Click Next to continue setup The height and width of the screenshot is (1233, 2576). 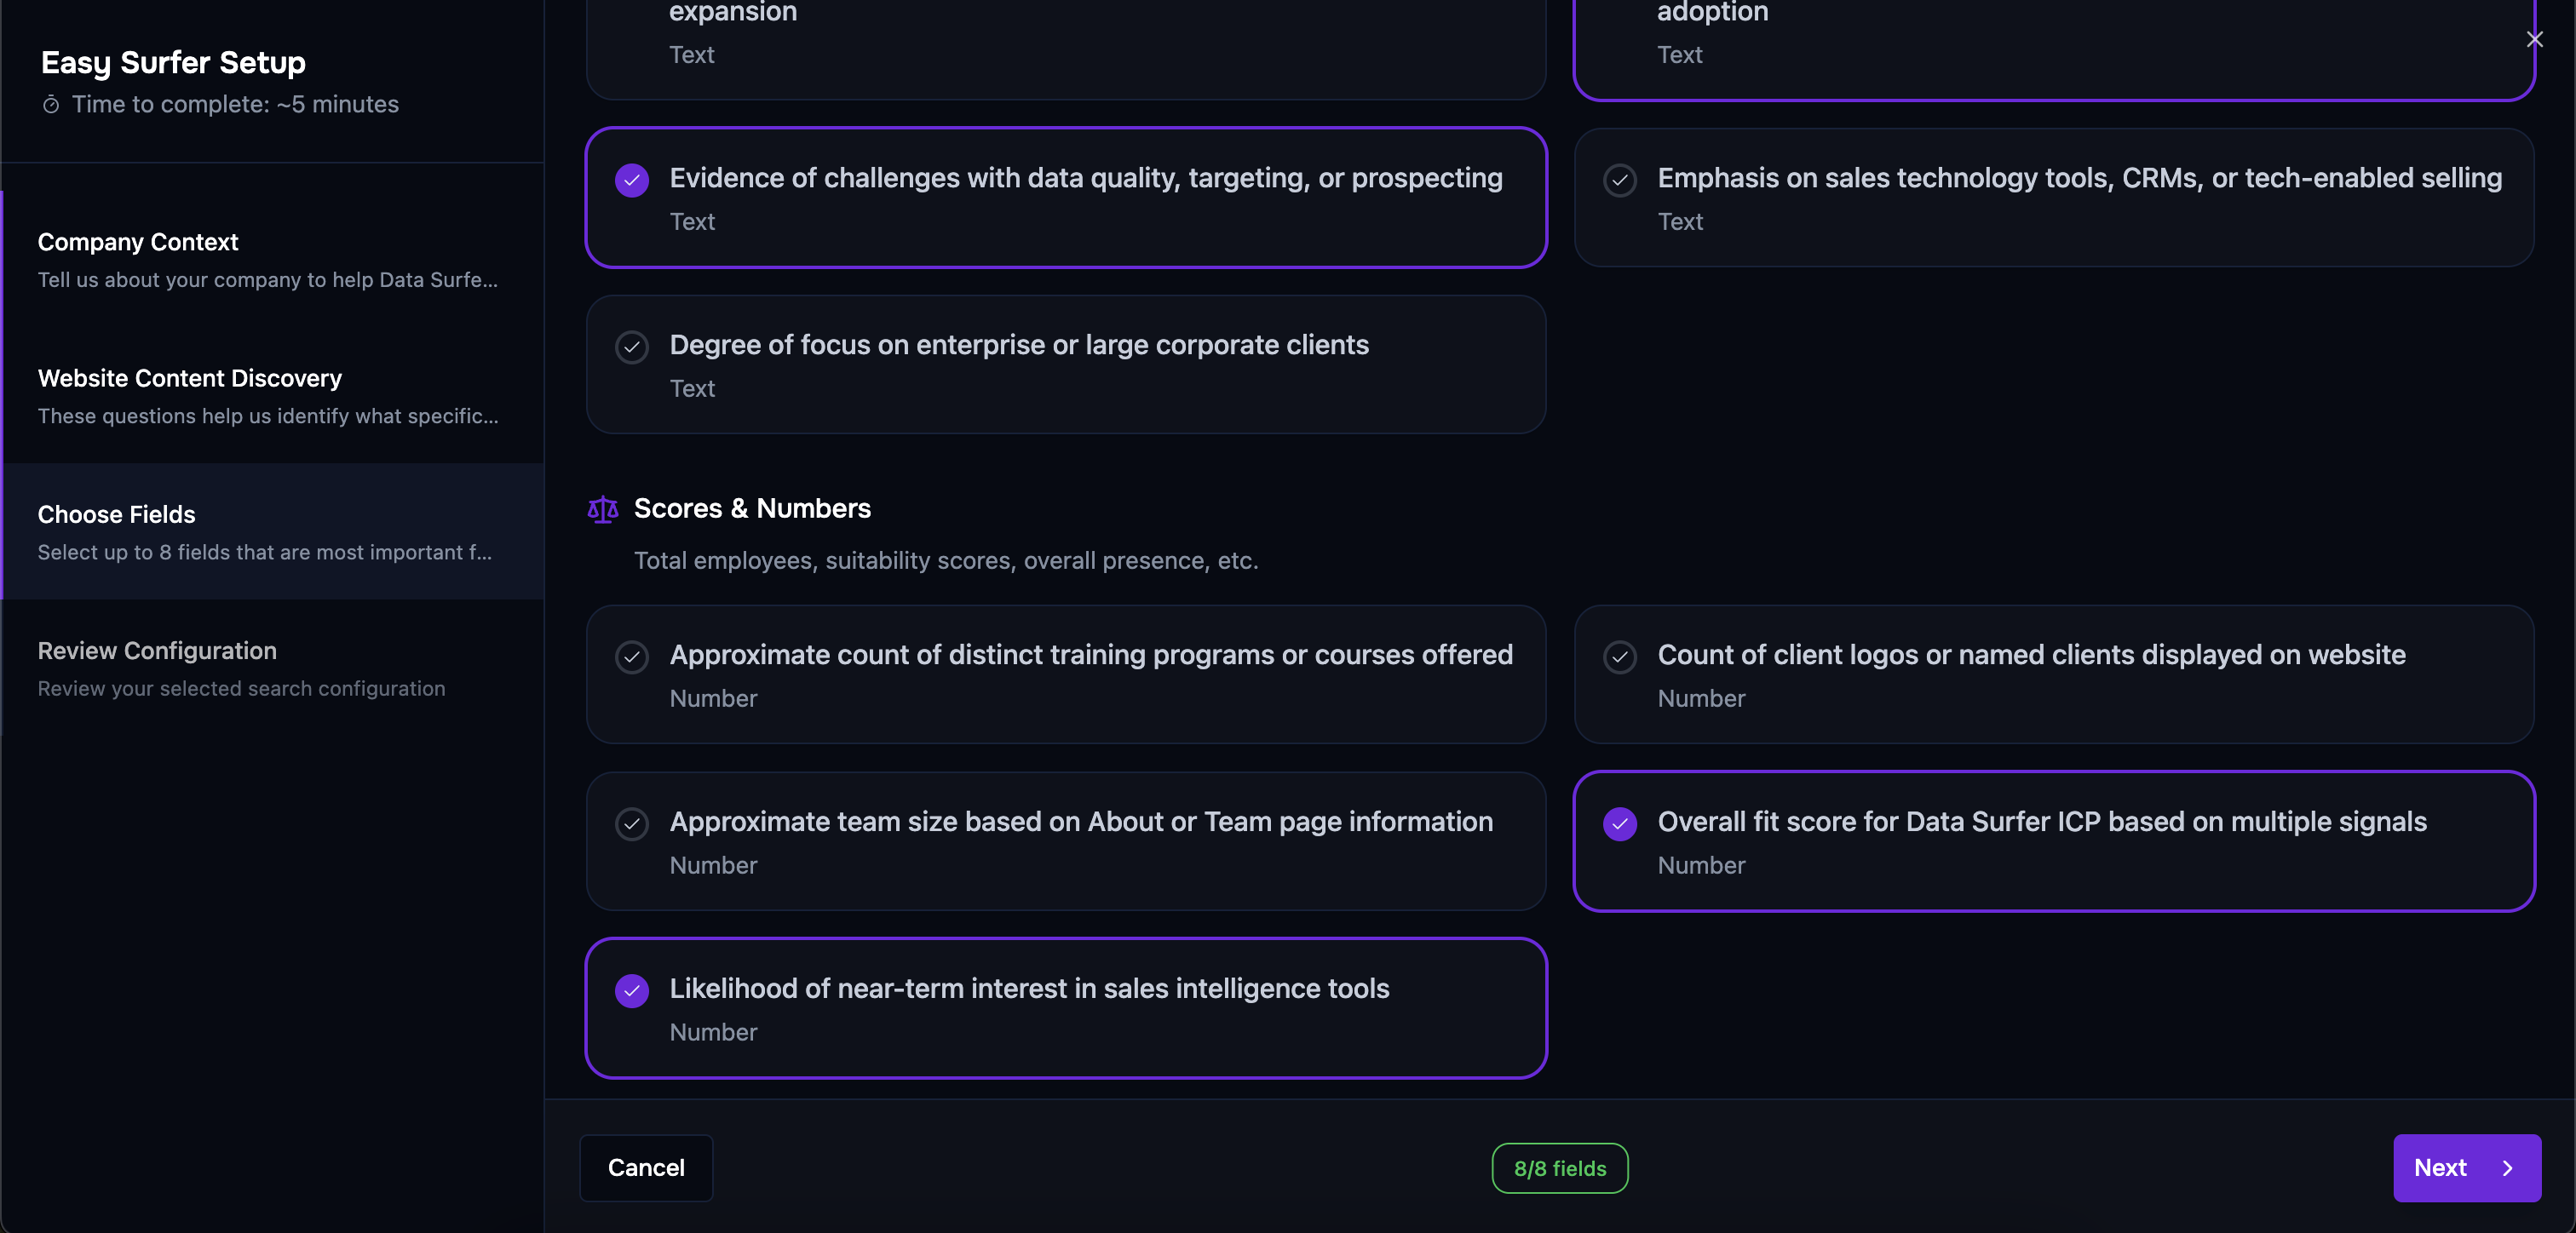pos(2467,1167)
